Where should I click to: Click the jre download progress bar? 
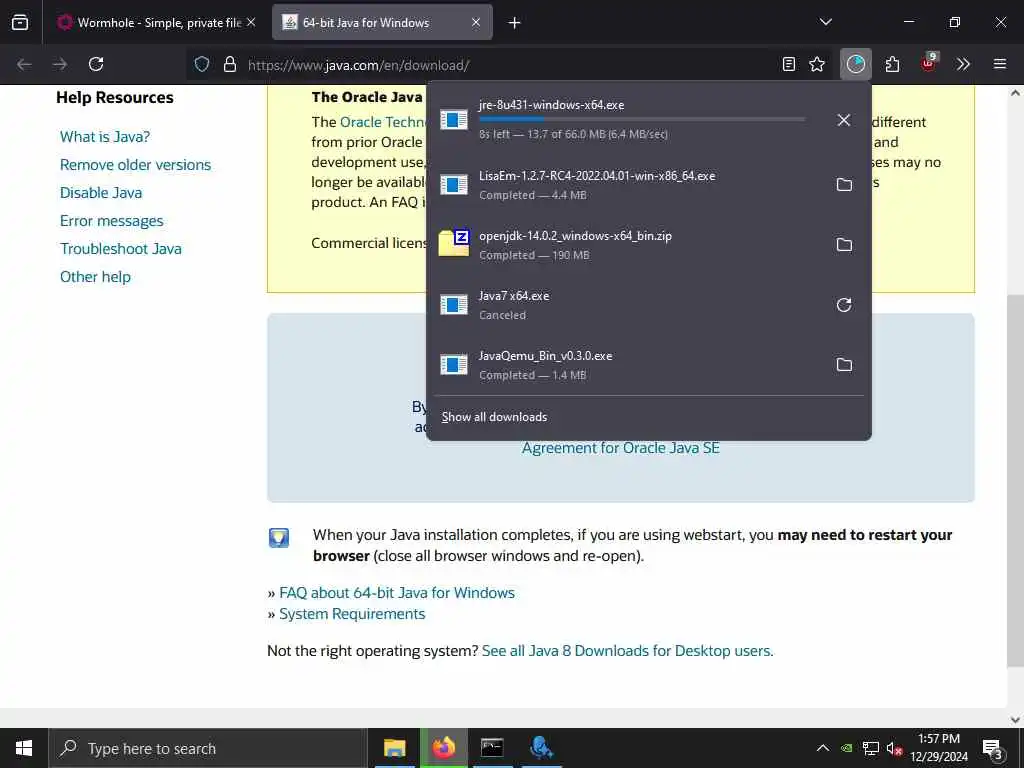coord(642,120)
